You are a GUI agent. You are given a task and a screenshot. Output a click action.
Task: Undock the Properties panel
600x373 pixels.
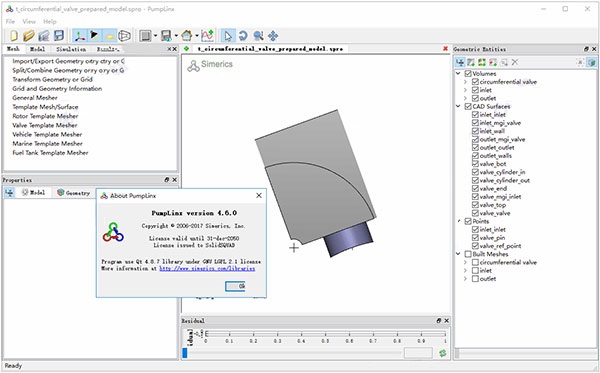[166, 179]
